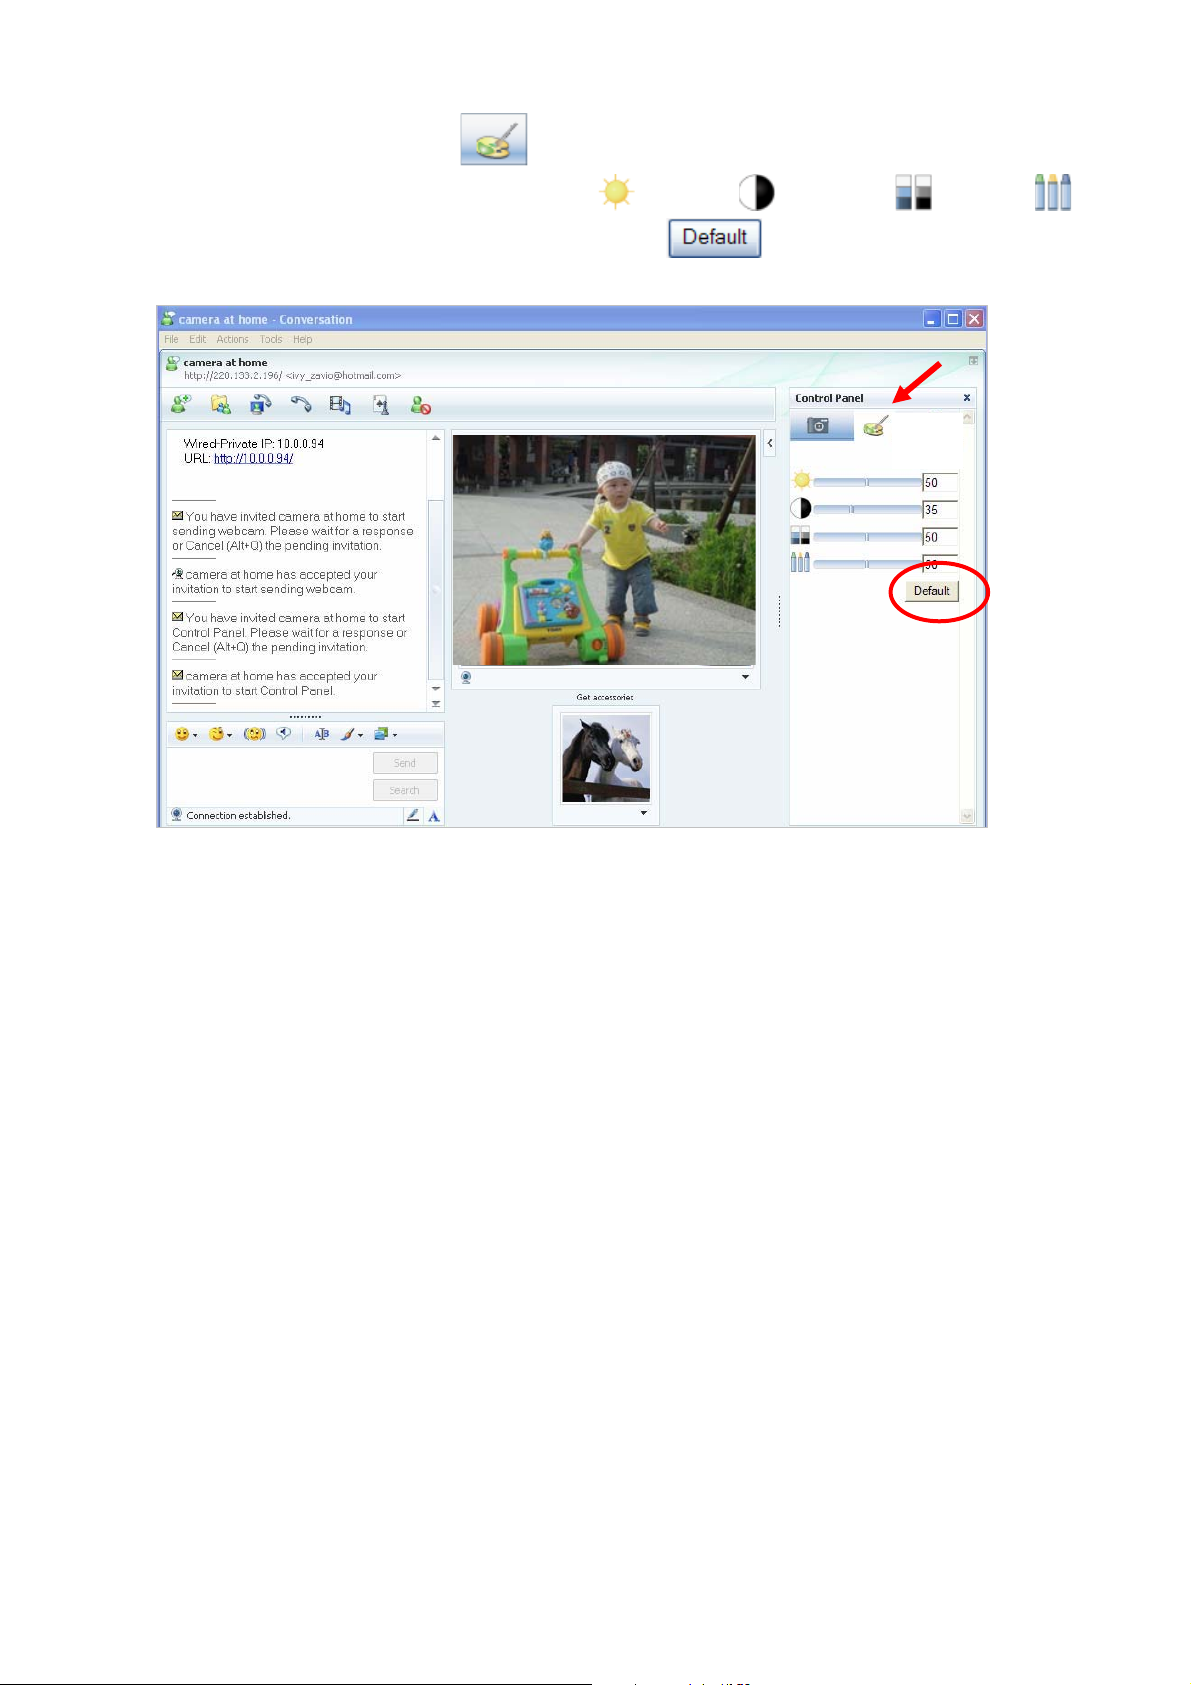Collapse the side panel with the left chevron
Image resolution: width=1191 pixels, height=1685 pixels.
pos(769,443)
